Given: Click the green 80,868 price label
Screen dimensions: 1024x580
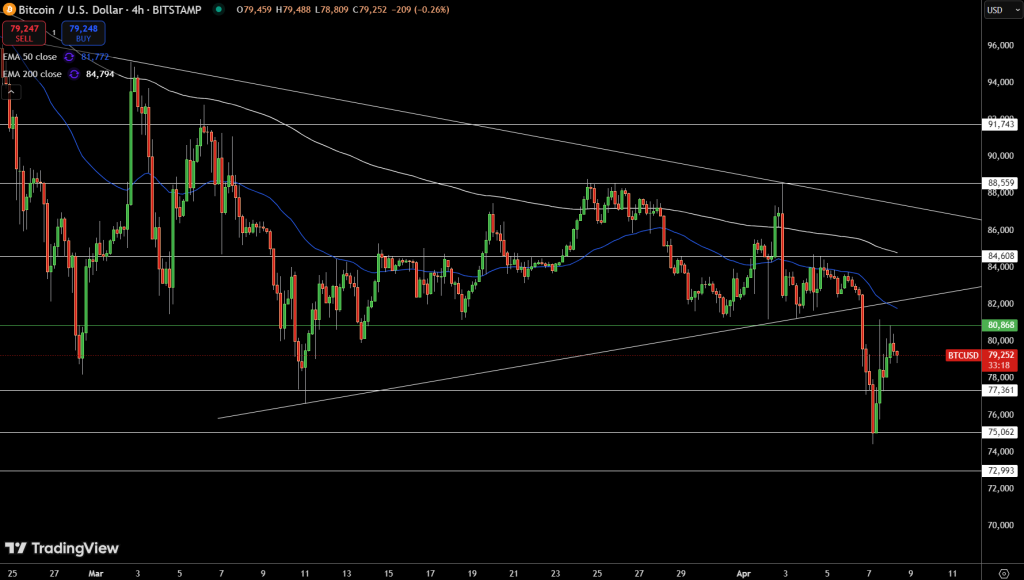Looking at the screenshot, I should [1001, 325].
